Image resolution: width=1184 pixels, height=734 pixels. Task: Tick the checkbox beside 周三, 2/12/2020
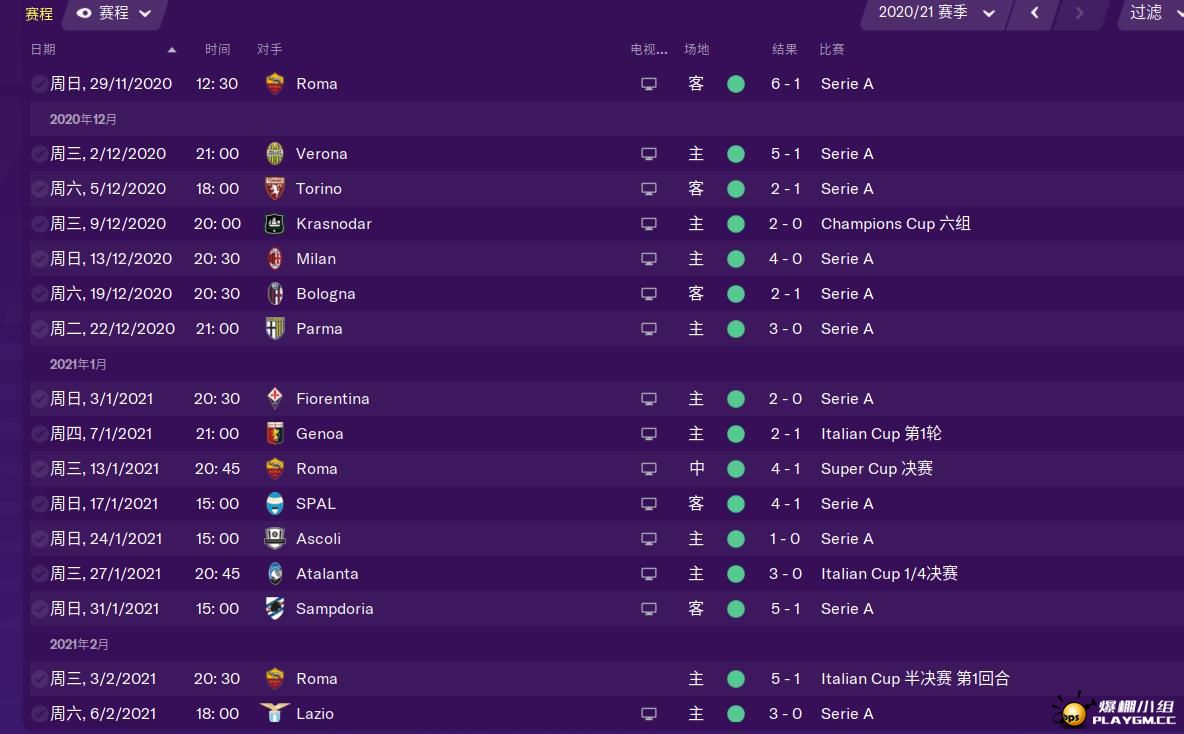39,154
